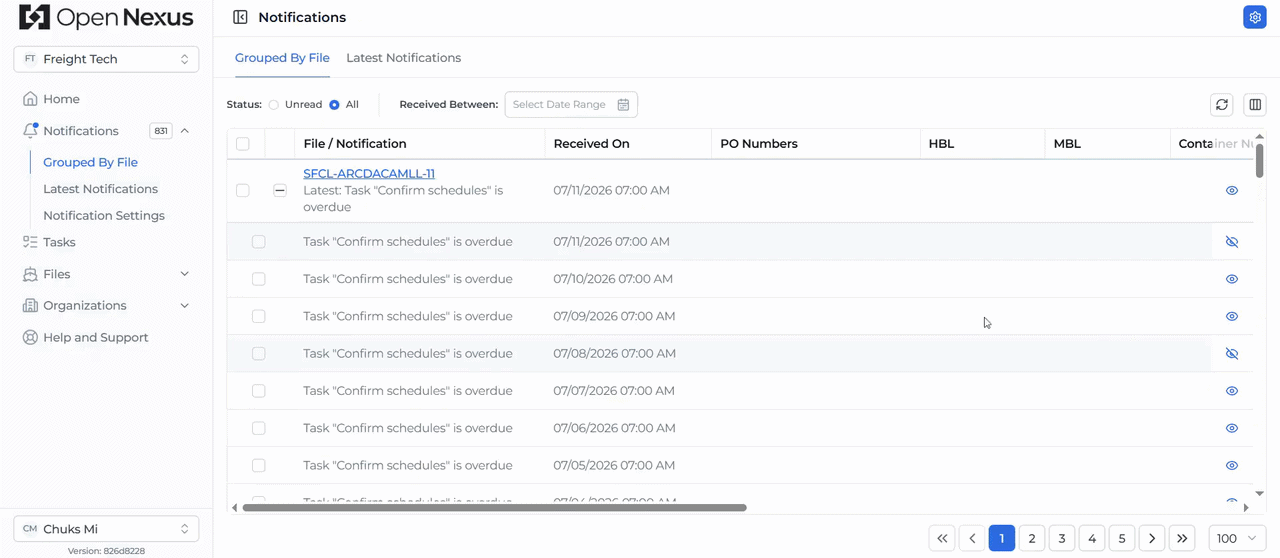Check the 07/06/2026 notification checkbox
Screen dimensions: 1280x558
tap(258, 428)
